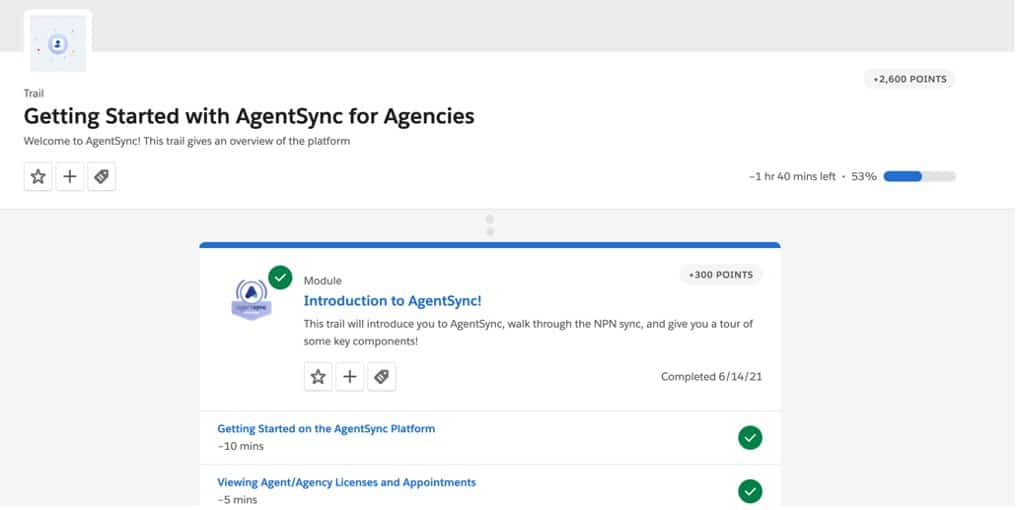Screen dimensions: 1017x510
Task: Click the trail progress bar at 53%
Action: point(920,176)
